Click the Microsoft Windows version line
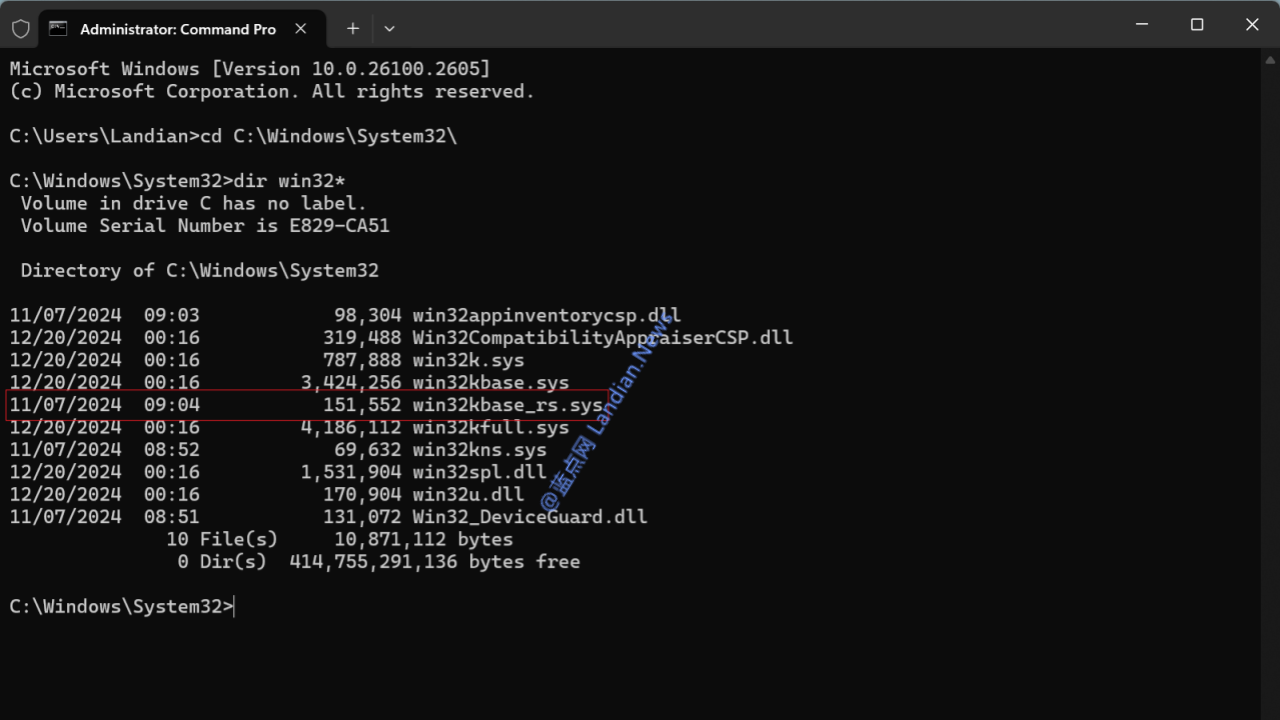The height and width of the screenshot is (720, 1280). point(250,69)
